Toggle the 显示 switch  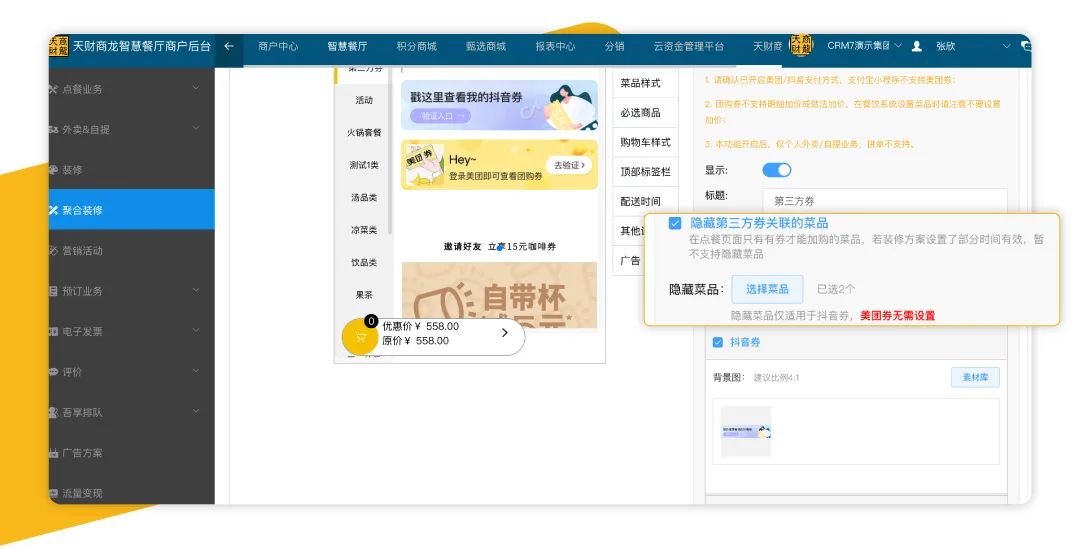pyautogui.click(x=777, y=170)
